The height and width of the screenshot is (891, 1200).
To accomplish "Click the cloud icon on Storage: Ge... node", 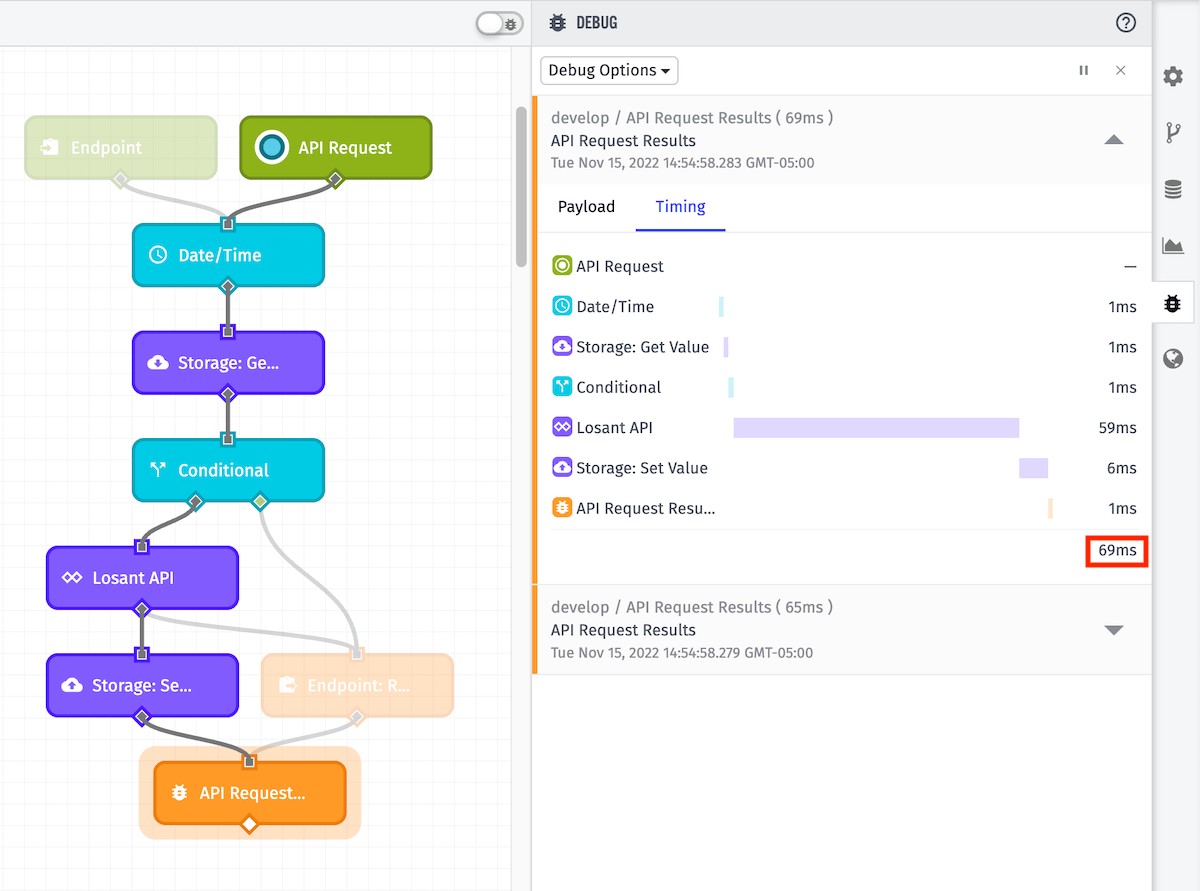I will pyautogui.click(x=157, y=363).
